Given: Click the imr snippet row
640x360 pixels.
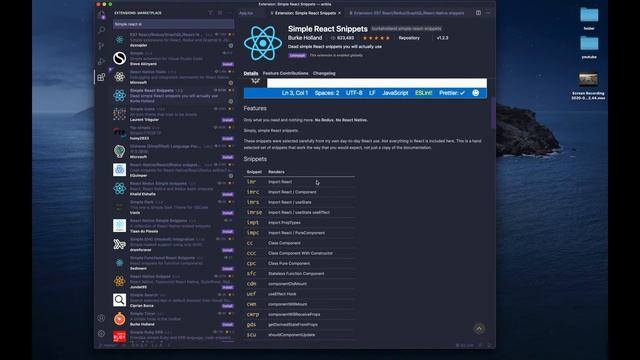Looking at the screenshot, I should click(x=299, y=182).
